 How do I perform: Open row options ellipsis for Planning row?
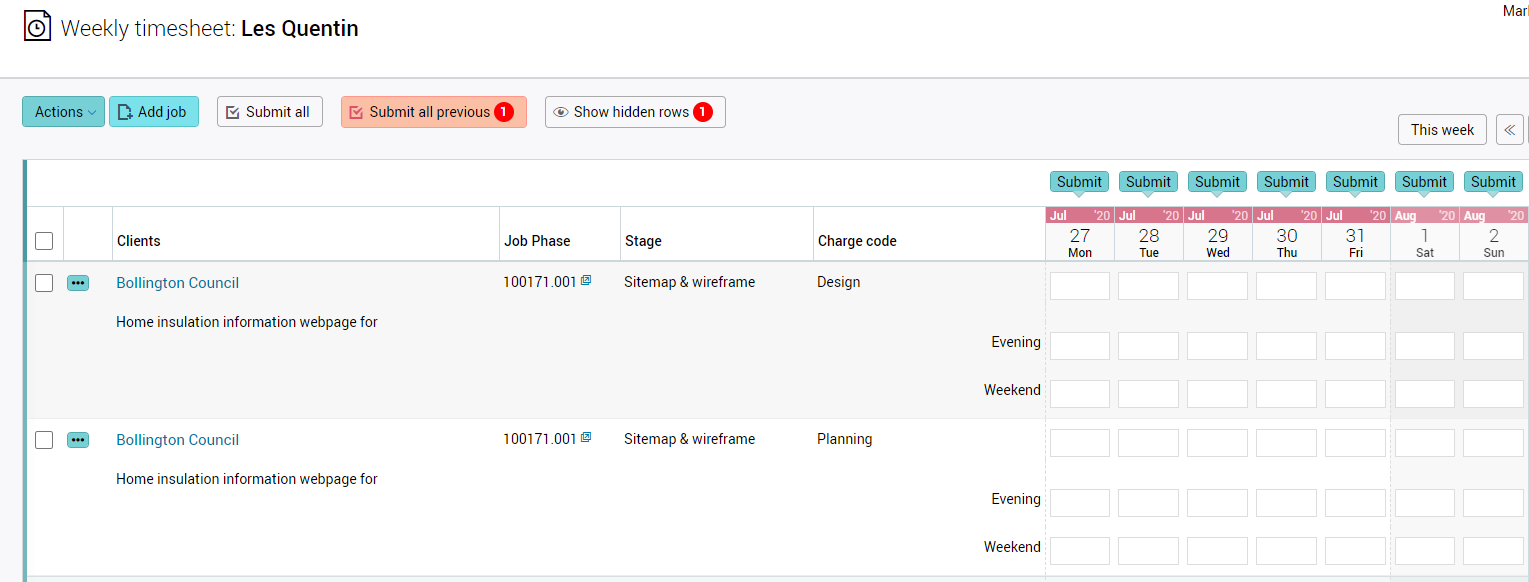(78, 440)
